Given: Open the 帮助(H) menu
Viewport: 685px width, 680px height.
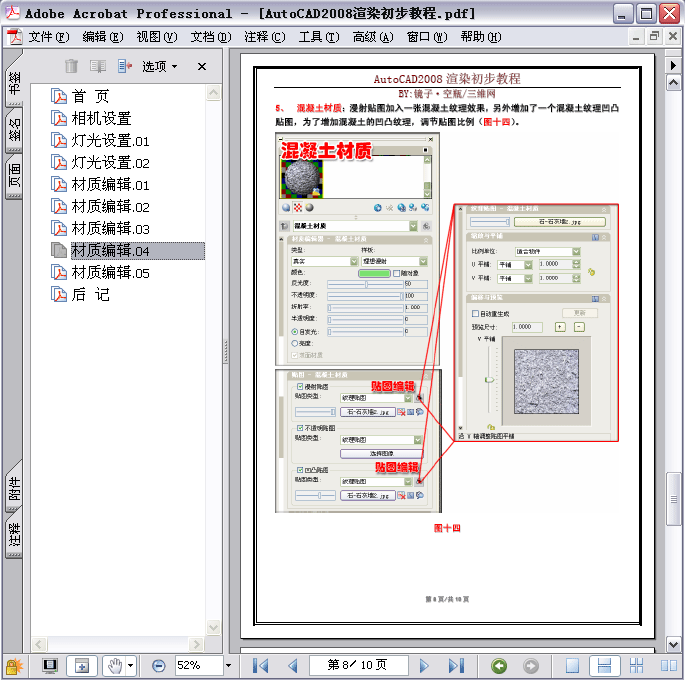Looking at the screenshot, I should (x=481, y=37).
